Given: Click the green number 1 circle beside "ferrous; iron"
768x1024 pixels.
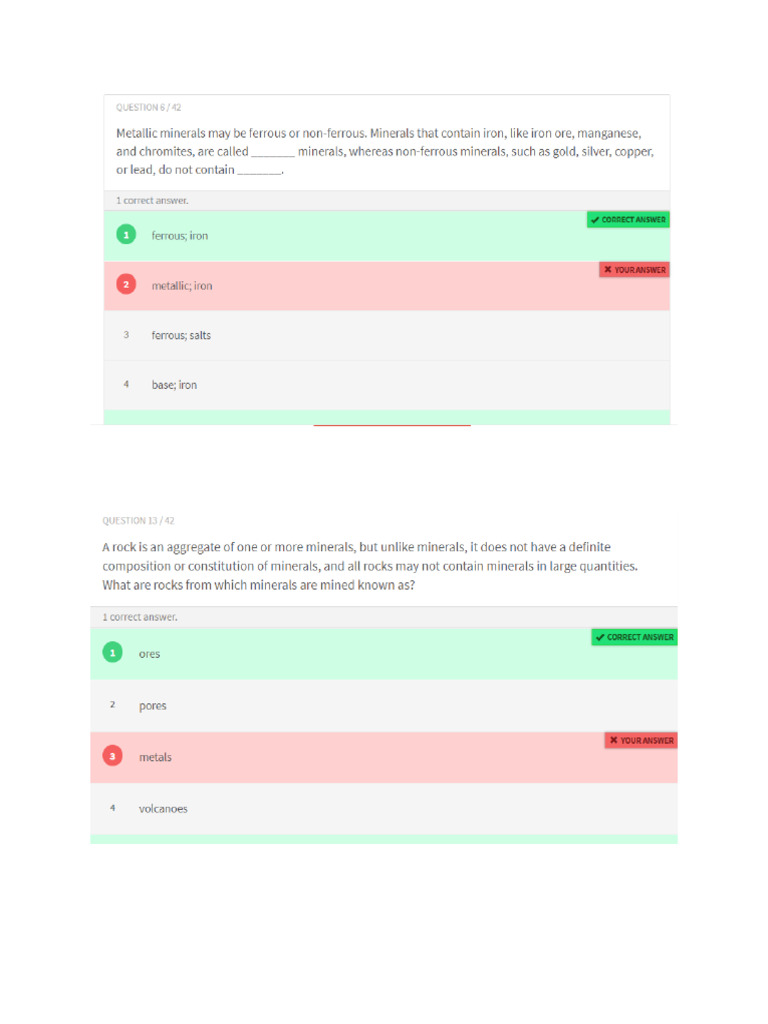Looking at the screenshot, I should click(125, 235).
